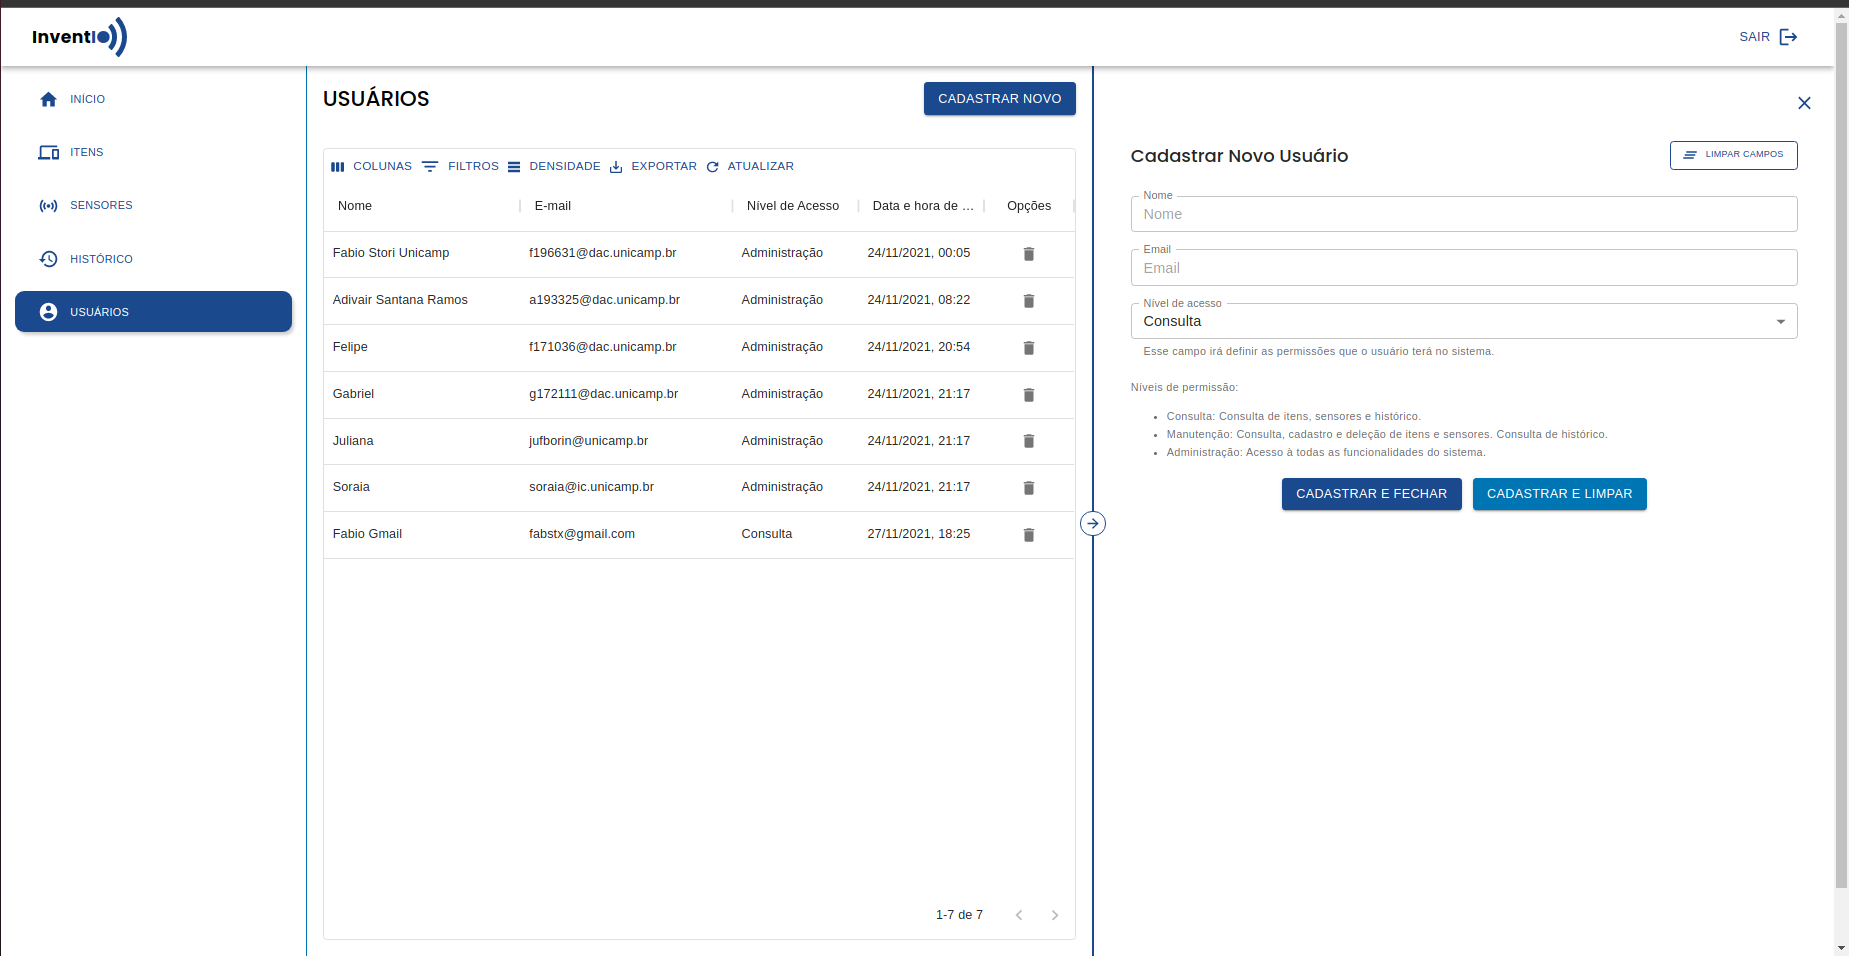Click the Histórico clock icon in sidebar

click(48, 258)
